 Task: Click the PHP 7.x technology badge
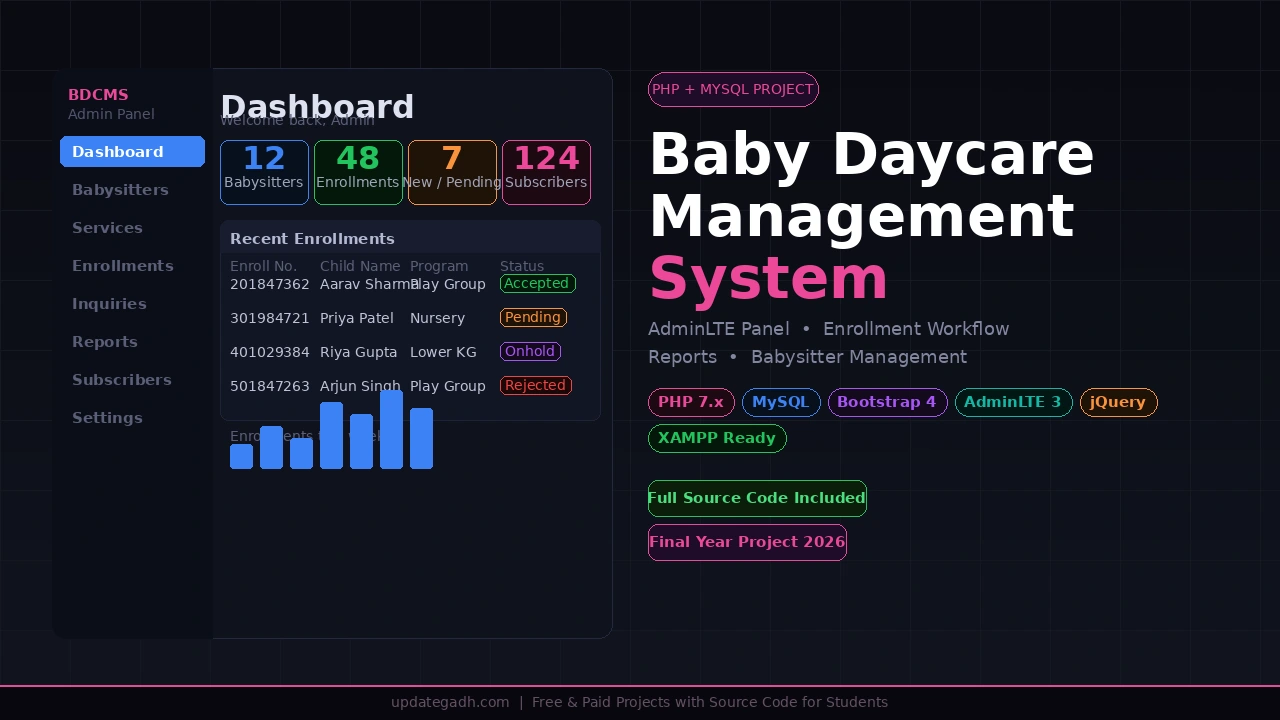coord(691,402)
